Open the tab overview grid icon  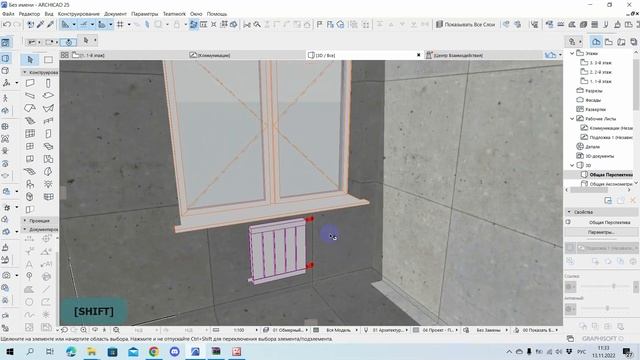point(64,55)
